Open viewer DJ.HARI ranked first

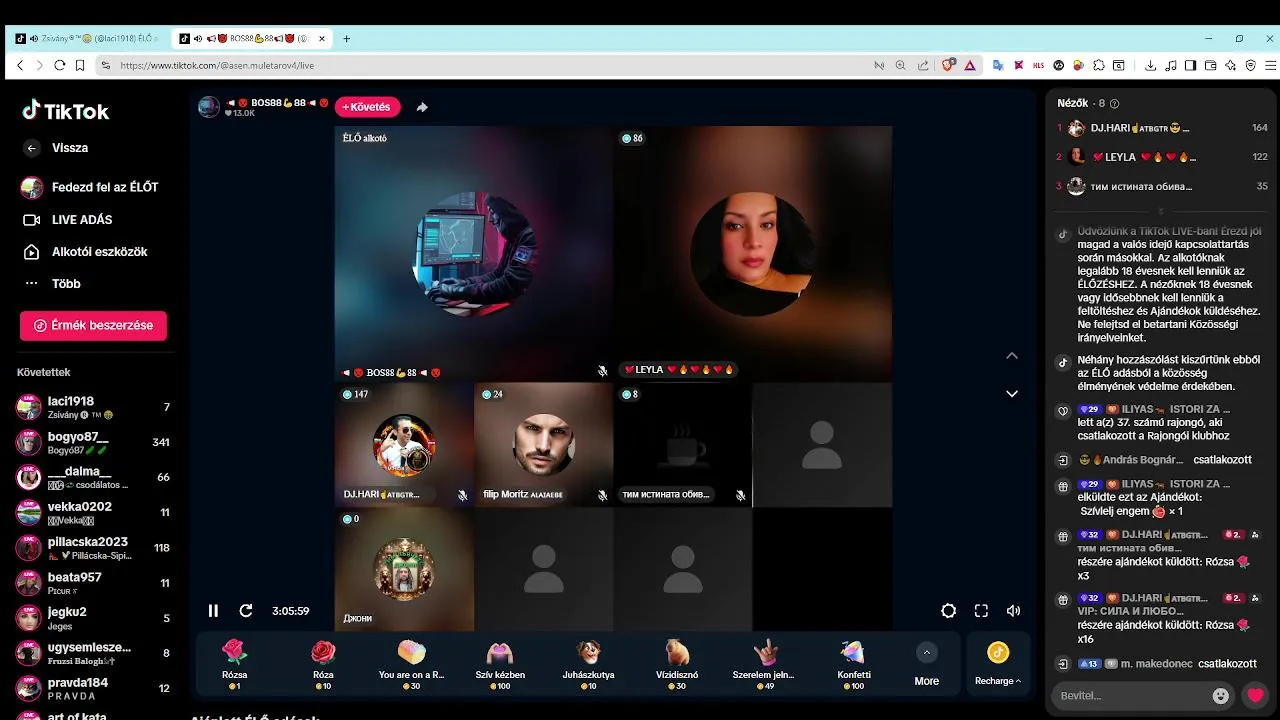pos(1161,128)
